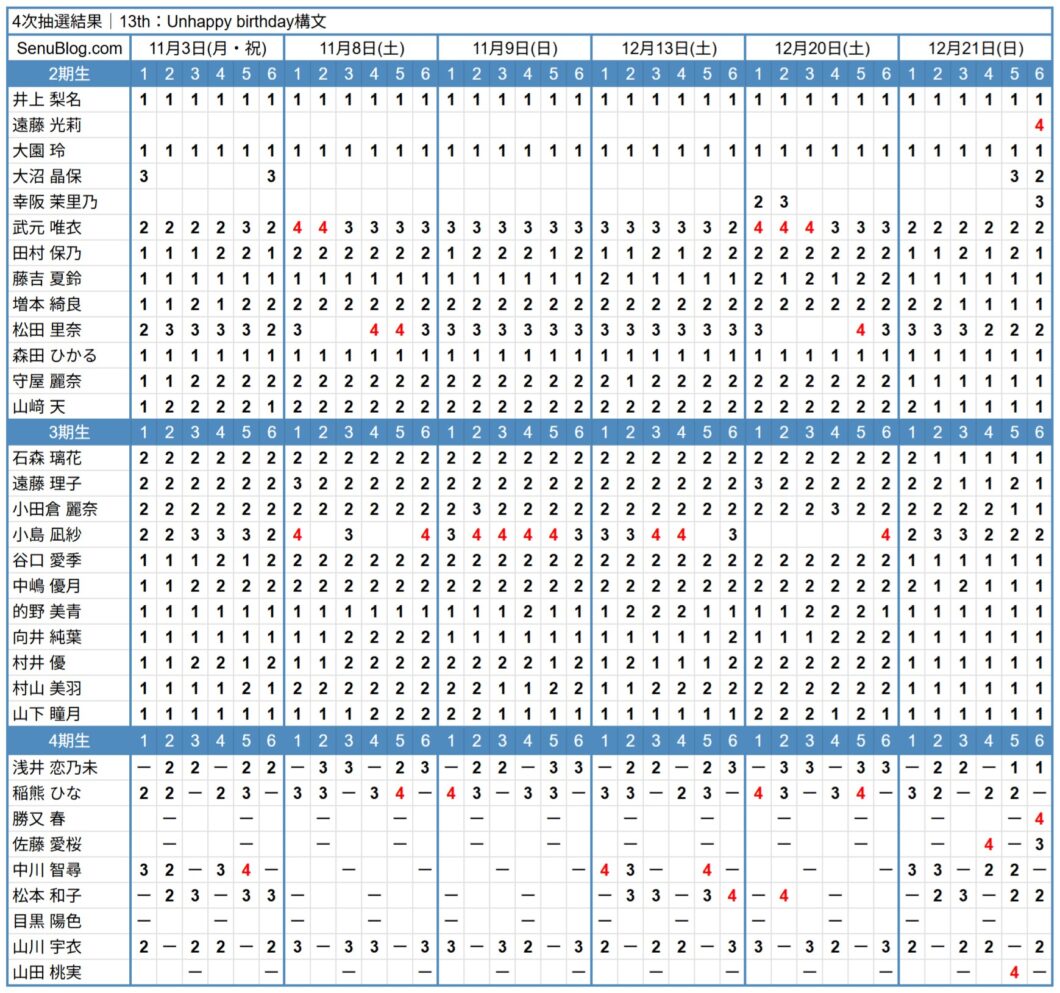Screen dimensions: 1060x993
Task: Select the 11月3日(月・祝) date header
Action: tap(207, 48)
